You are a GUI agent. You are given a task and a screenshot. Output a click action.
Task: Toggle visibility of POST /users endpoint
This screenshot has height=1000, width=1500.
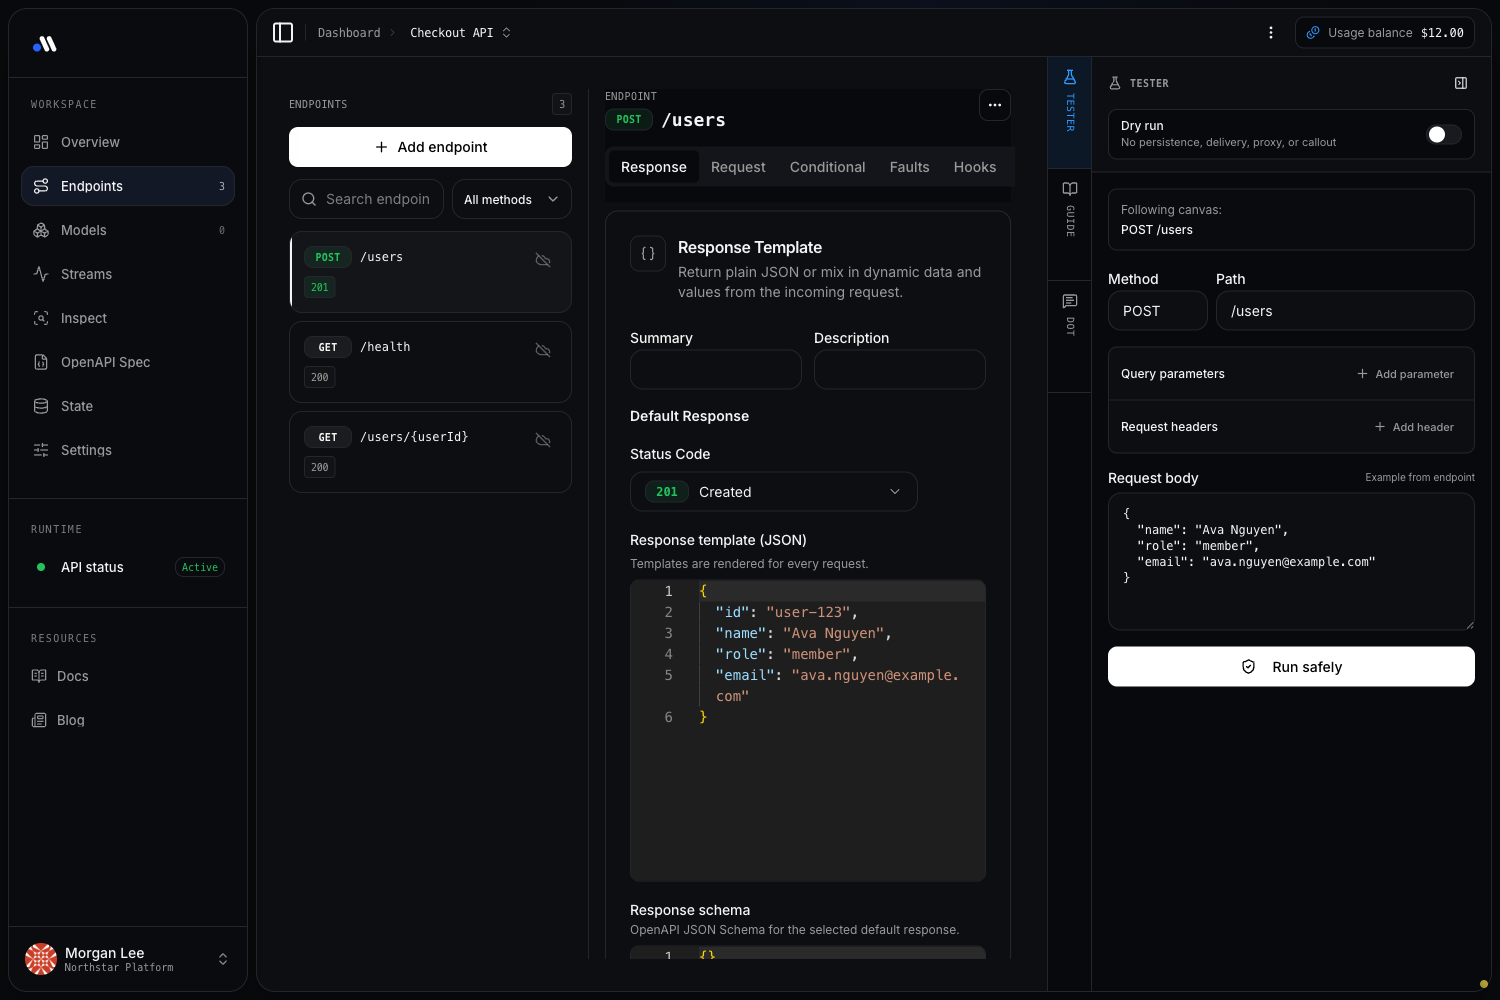543,260
